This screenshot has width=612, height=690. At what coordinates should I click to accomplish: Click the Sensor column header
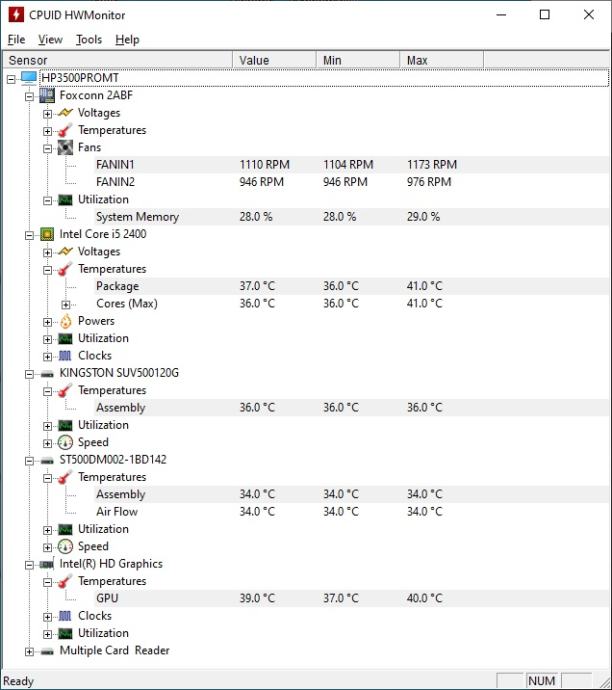pyautogui.click(x=118, y=60)
